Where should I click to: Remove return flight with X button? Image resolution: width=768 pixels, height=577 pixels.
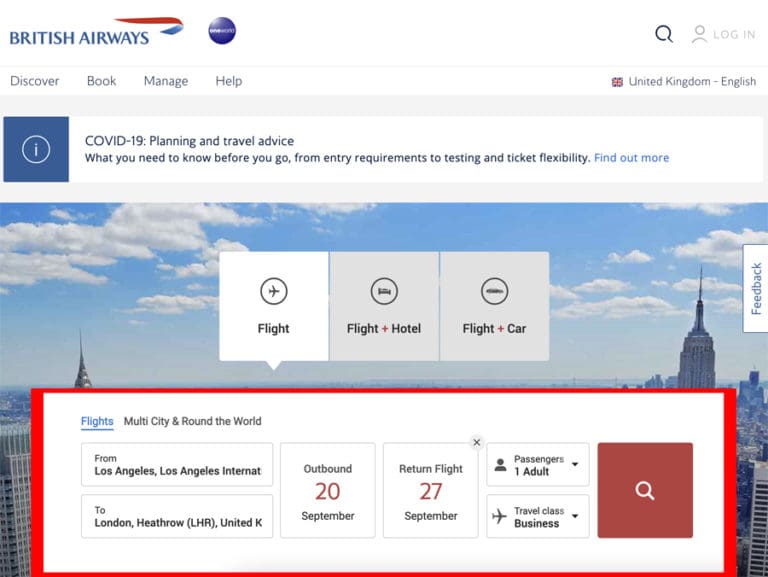click(477, 442)
